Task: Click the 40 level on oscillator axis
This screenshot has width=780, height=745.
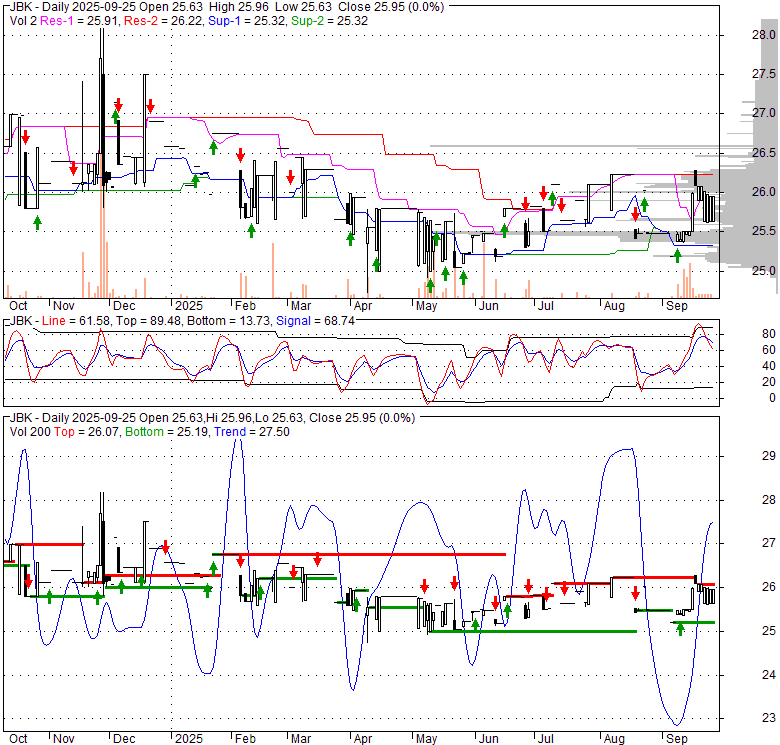Action: point(769,366)
